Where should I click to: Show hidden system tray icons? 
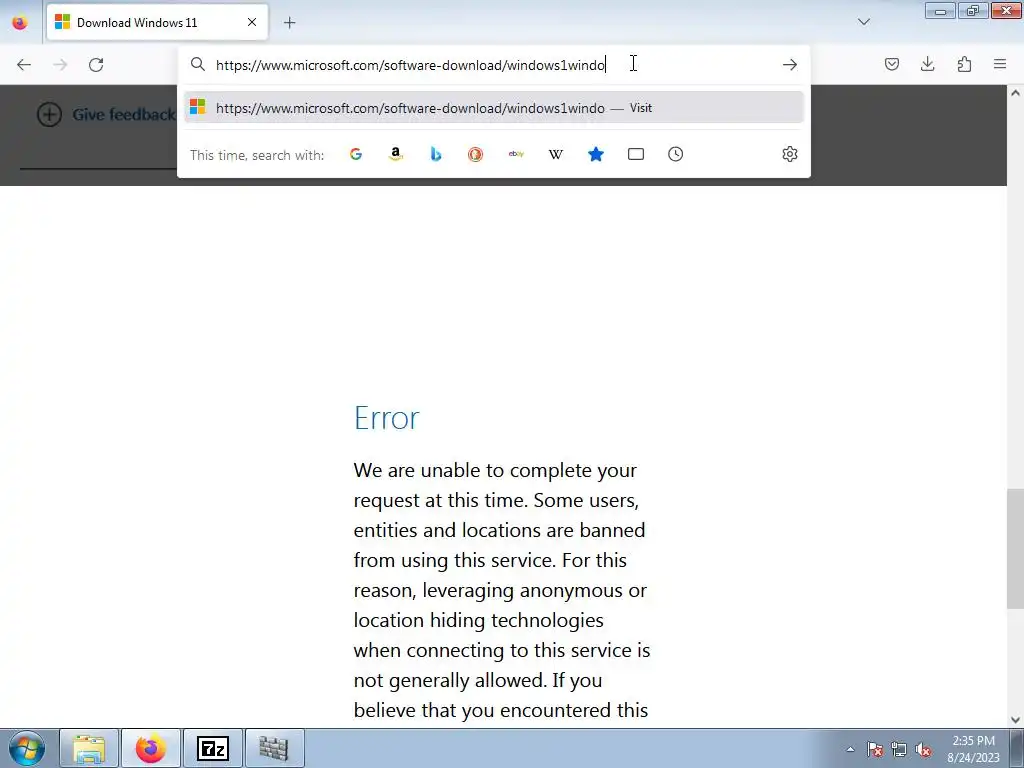(x=850, y=749)
